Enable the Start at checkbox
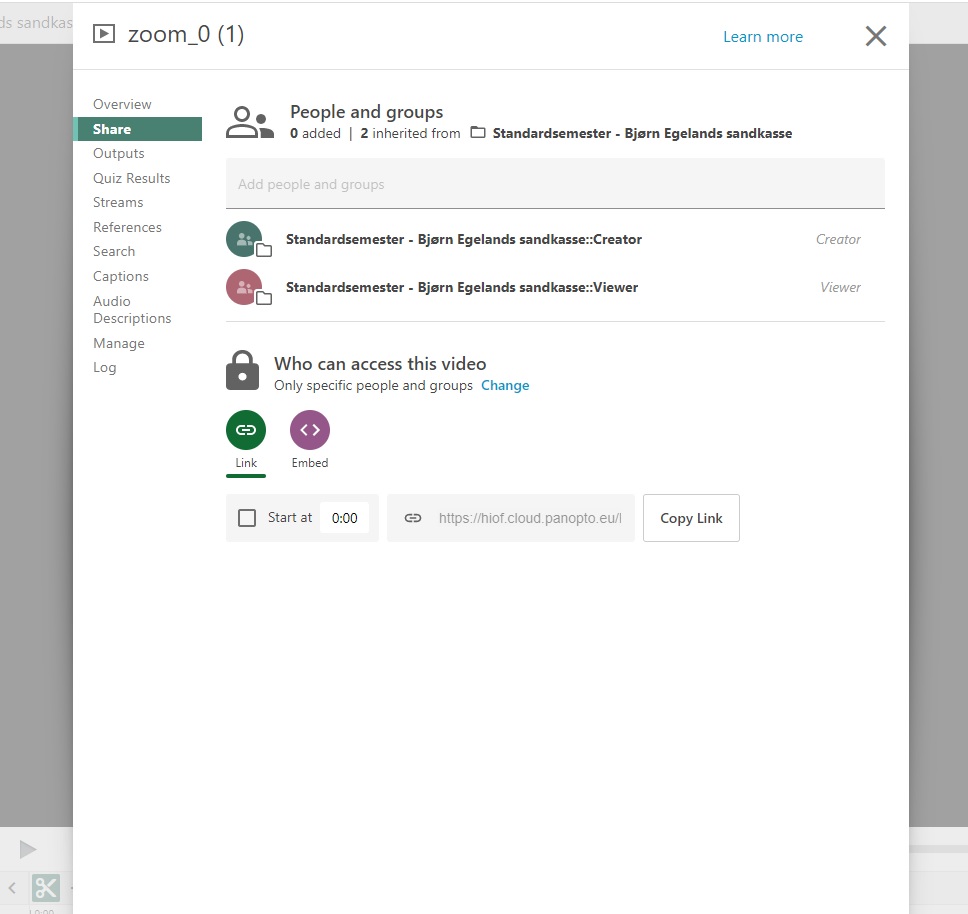Viewport: 968px width, 914px height. click(247, 518)
